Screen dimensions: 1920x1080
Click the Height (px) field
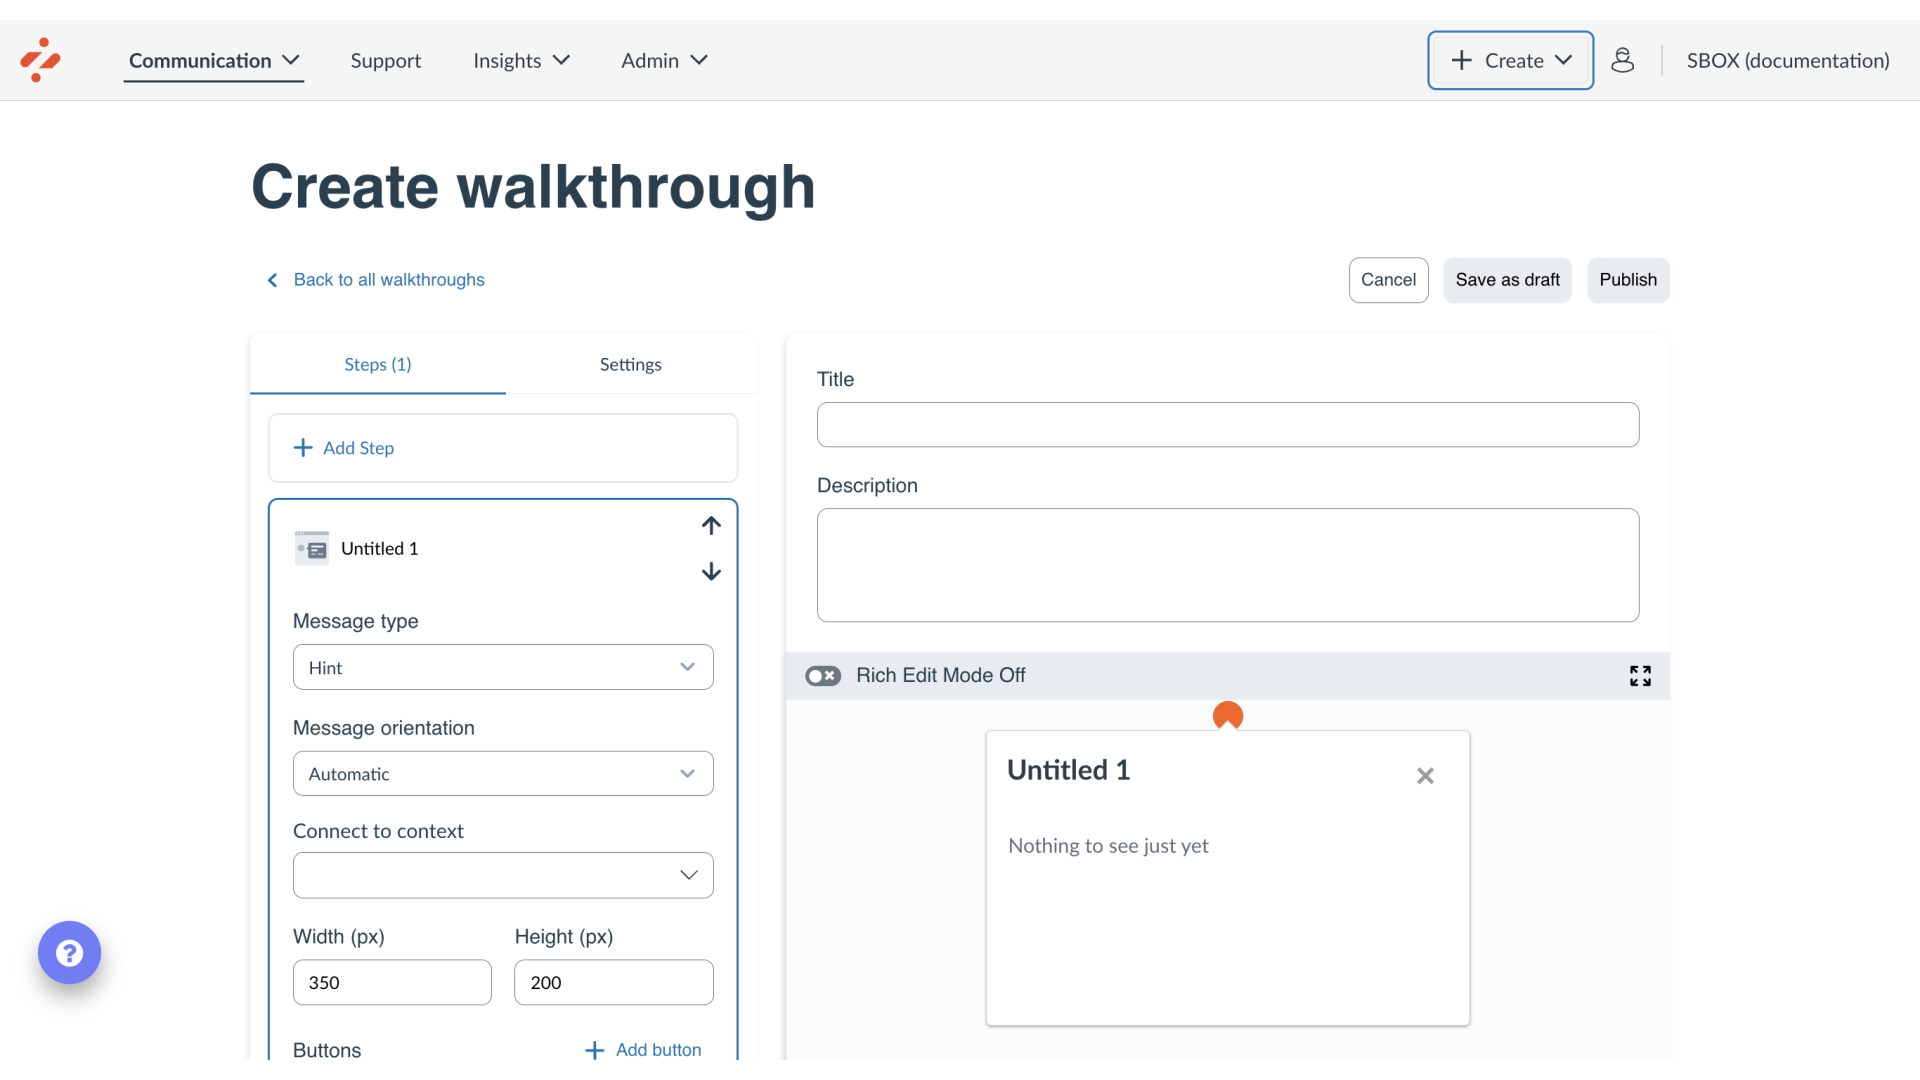[x=614, y=982]
